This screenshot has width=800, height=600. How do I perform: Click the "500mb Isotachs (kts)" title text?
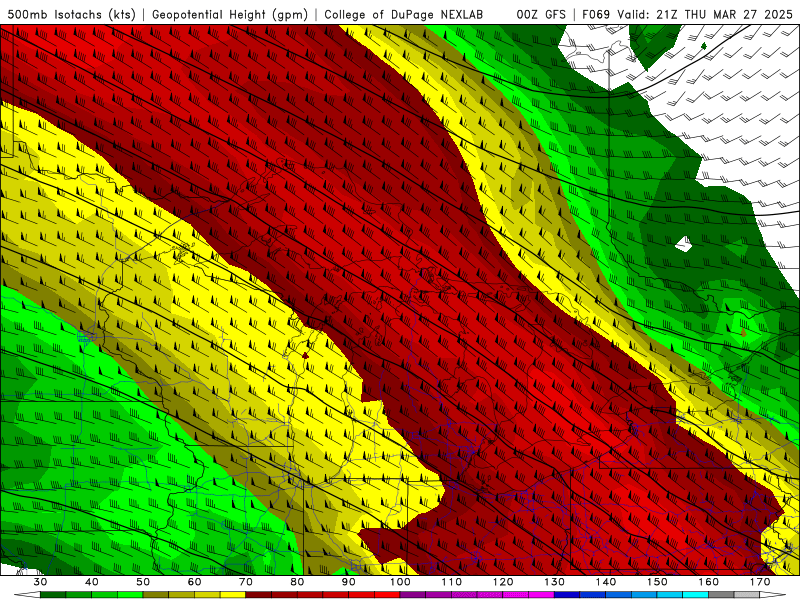(71, 14)
